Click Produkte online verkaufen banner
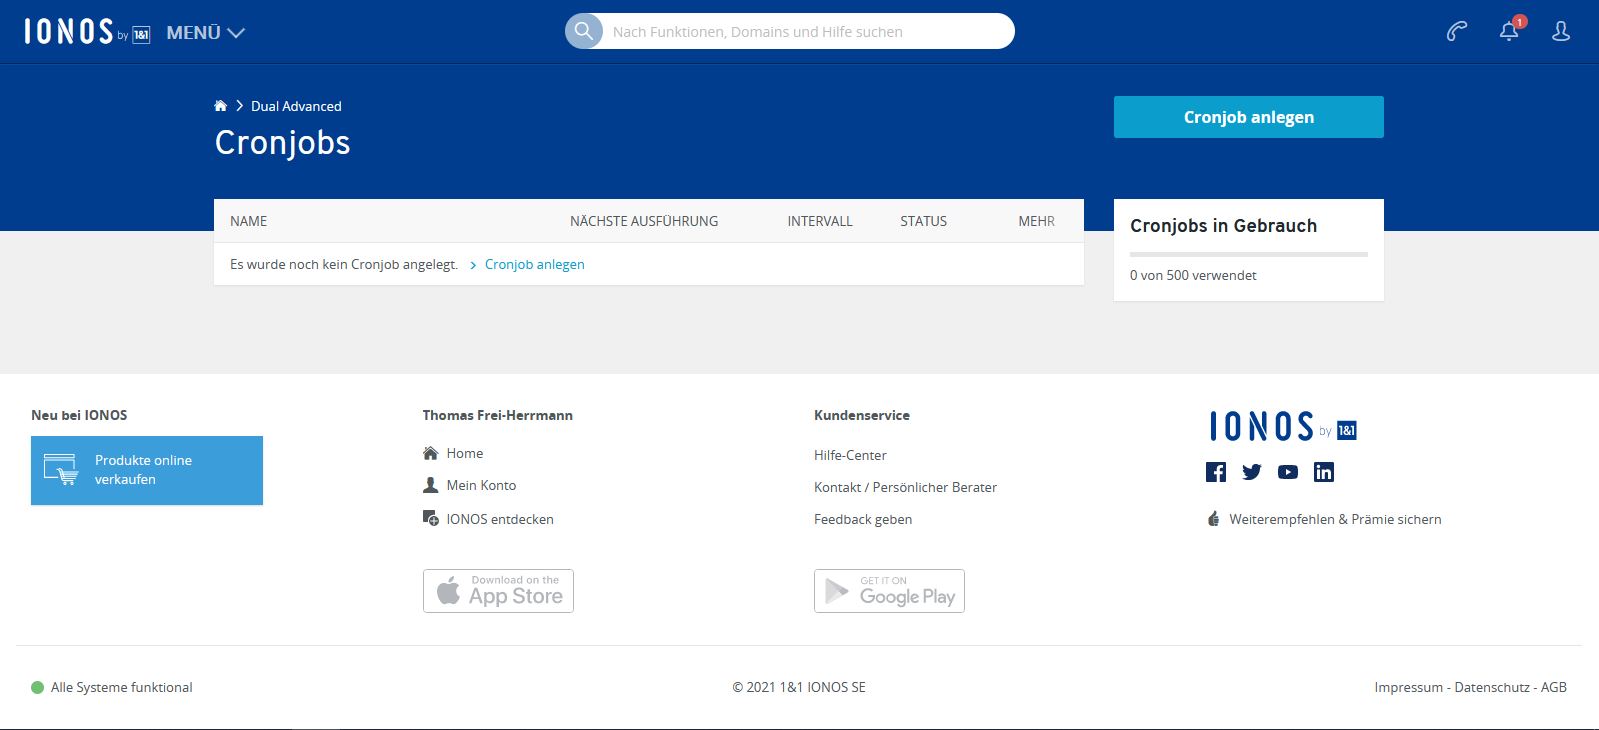This screenshot has width=1599, height=730. point(147,470)
